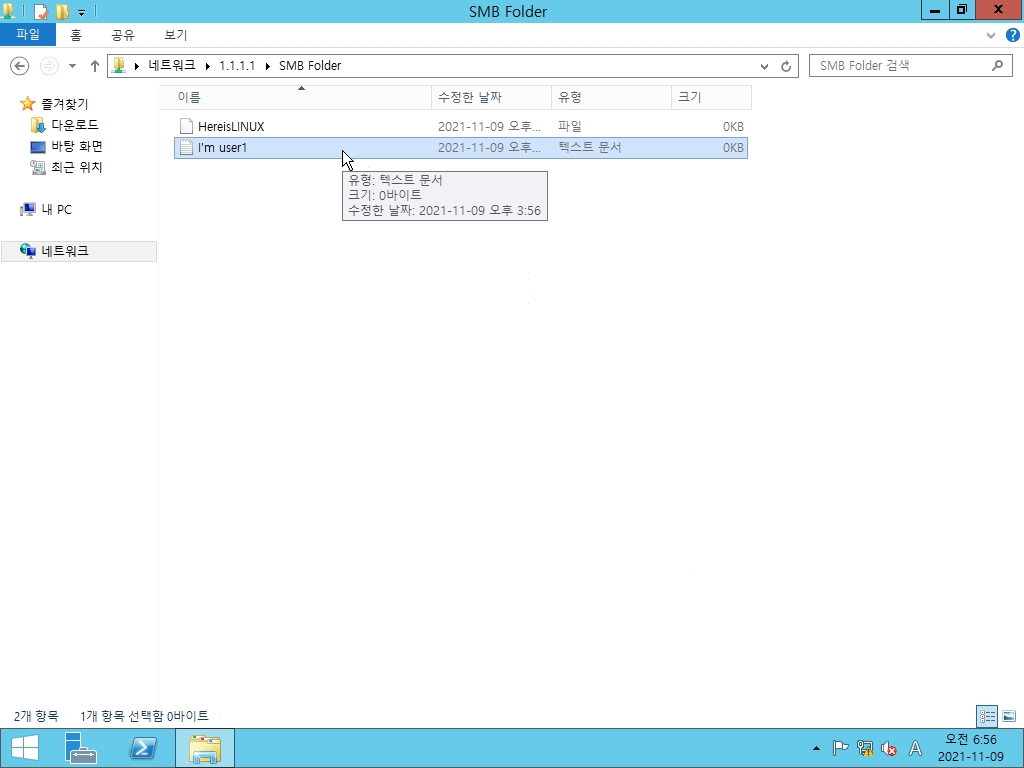Select 즐겨찾기 in the navigation pane
The image size is (1024, 768).
65,104
